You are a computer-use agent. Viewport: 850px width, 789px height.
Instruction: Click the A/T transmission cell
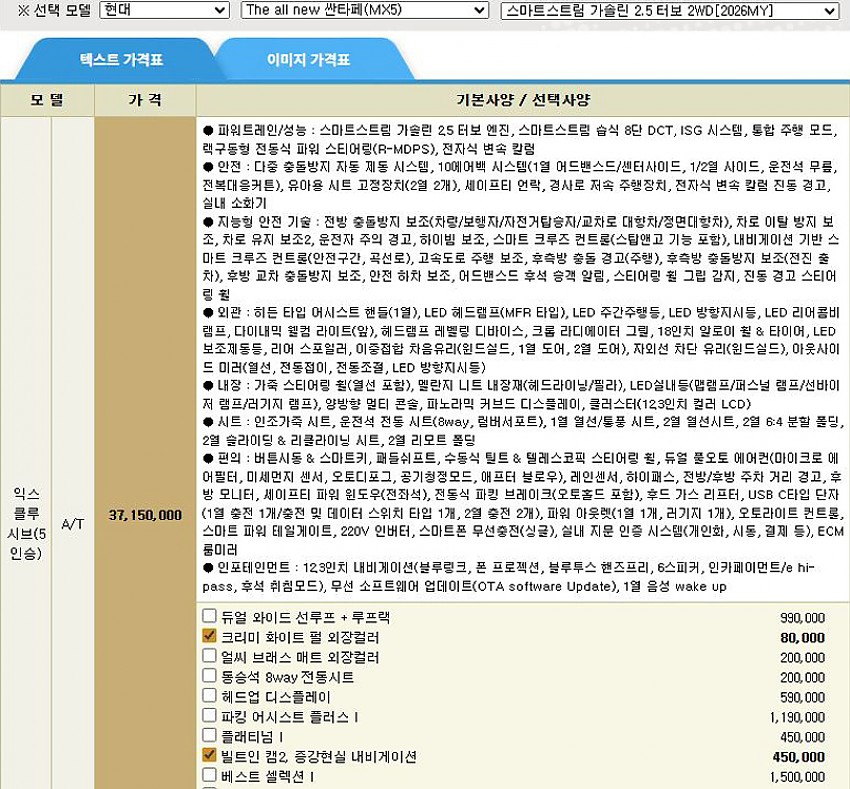72,522
